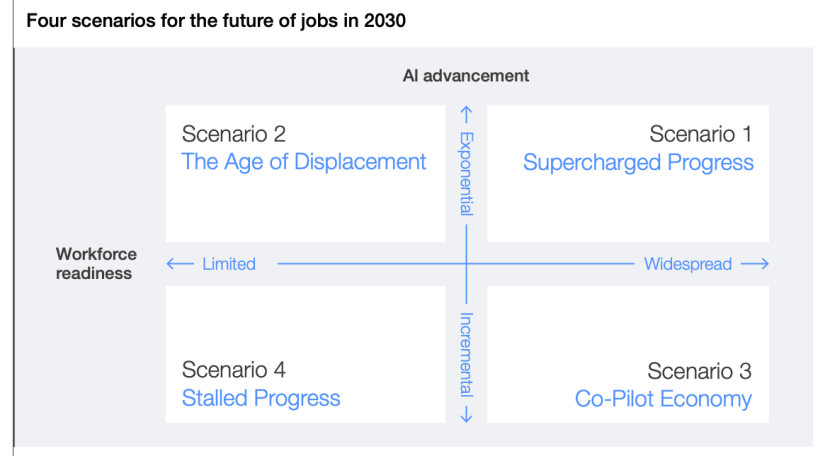Click the Incremental axis label
830x456 pixels.
point(466,354)
